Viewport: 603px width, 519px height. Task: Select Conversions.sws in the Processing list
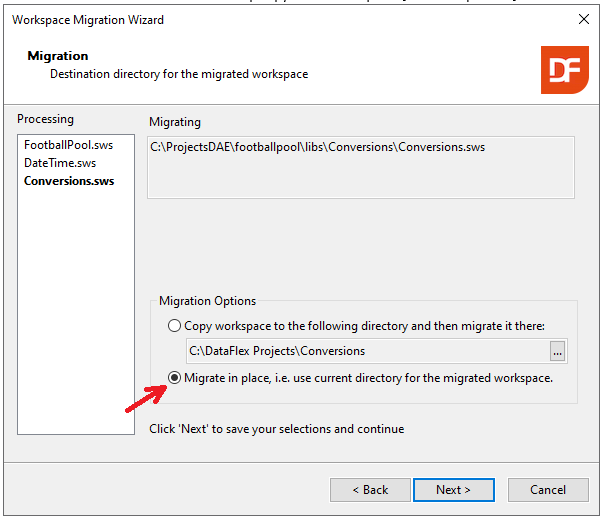(x=69, y=181)
